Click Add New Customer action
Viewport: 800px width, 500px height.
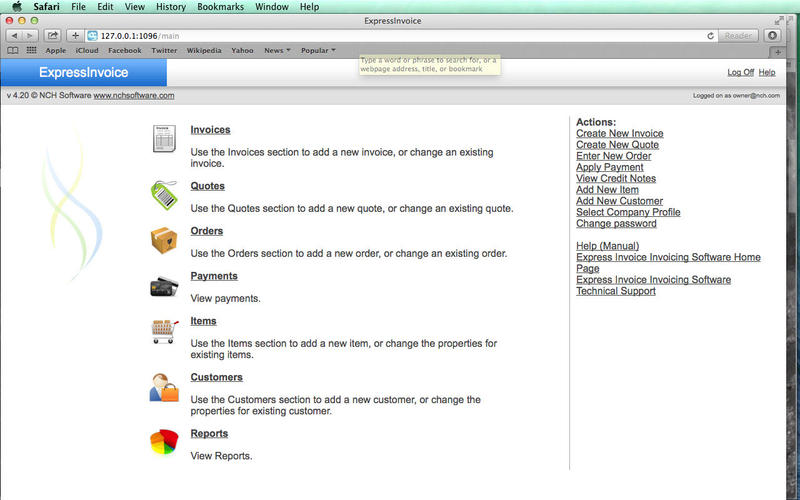coord(619,201)
